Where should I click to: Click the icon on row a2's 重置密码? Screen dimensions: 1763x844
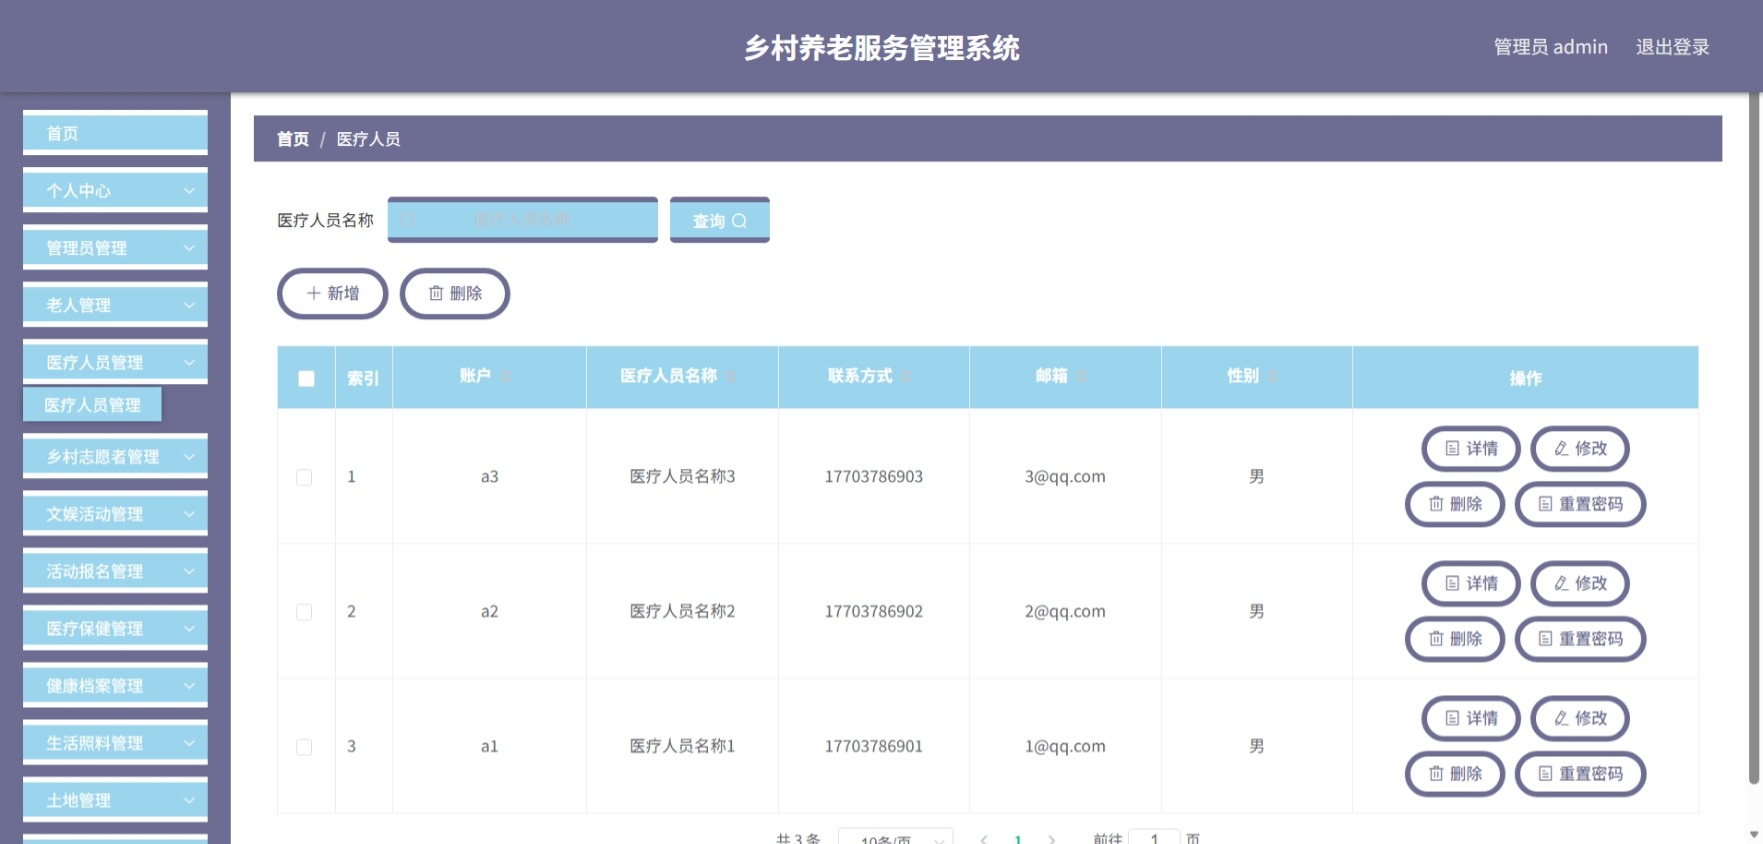[1545, 639]
